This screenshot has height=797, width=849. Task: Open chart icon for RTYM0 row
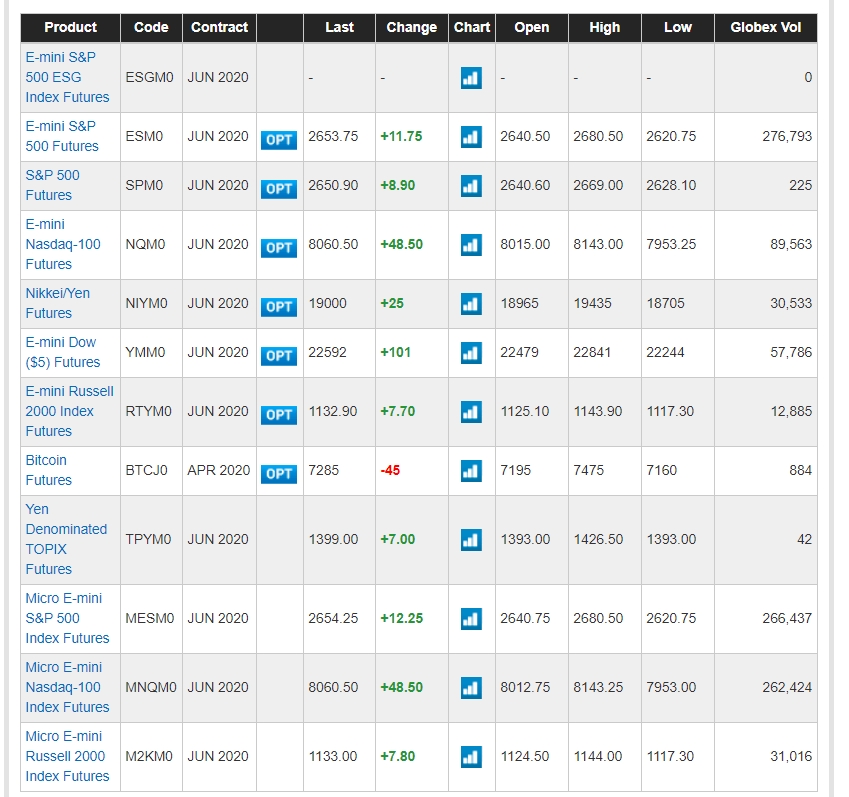(471, 412)
